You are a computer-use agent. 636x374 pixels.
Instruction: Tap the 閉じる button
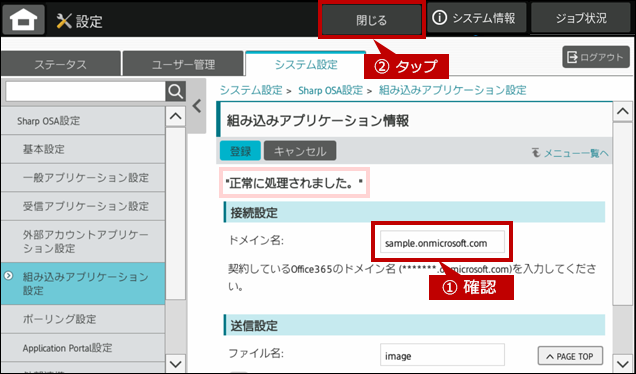tap(372, 20)
